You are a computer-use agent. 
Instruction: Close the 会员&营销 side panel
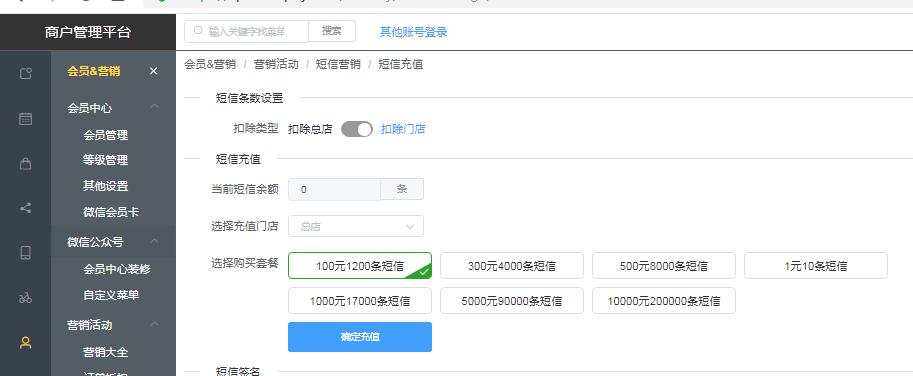click(x=153, y=71)
